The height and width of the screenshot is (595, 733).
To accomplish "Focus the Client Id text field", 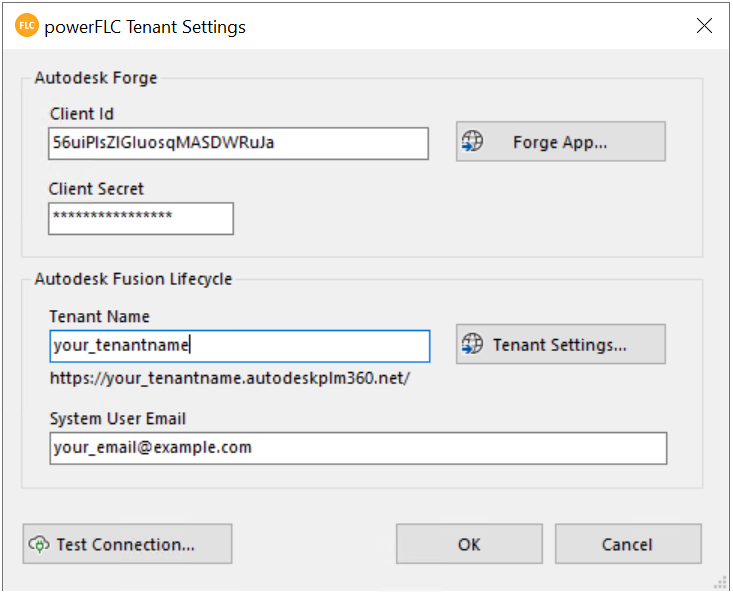I will click(238, 143).
